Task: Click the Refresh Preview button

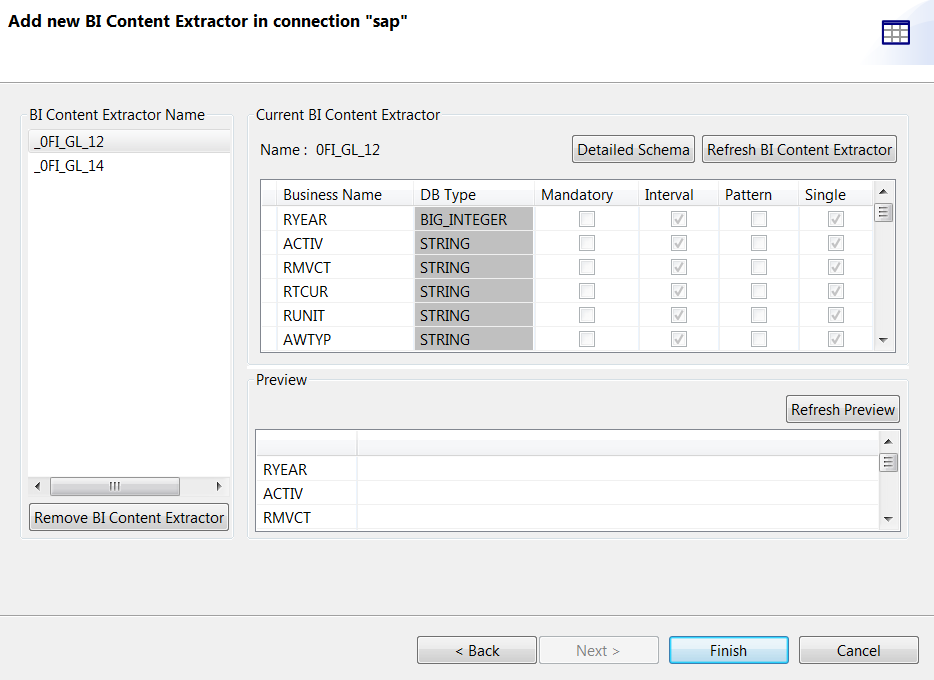Action: point(842,408)
